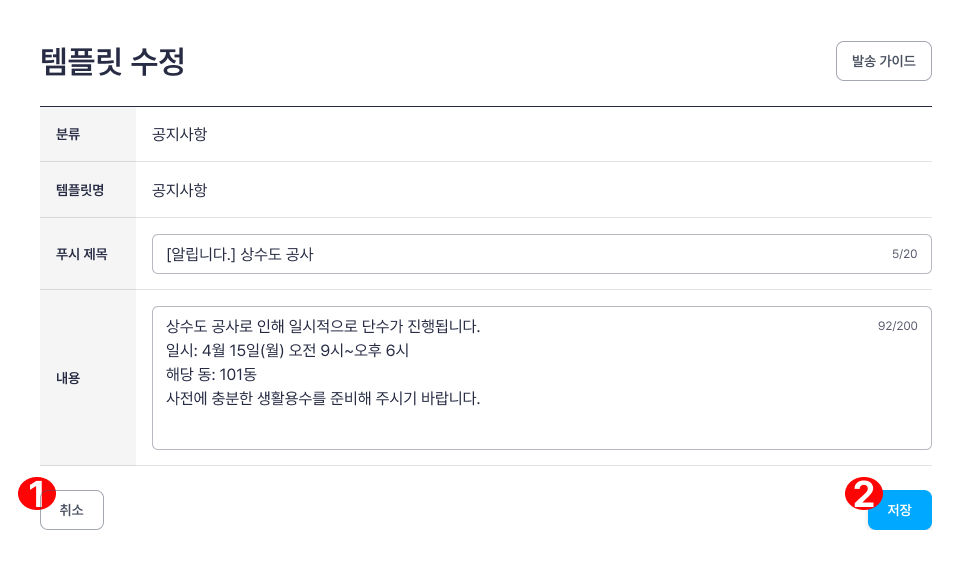Open the 발송 가이드 button
Viewport: 972px width, 570px height.
click(883, 61)
